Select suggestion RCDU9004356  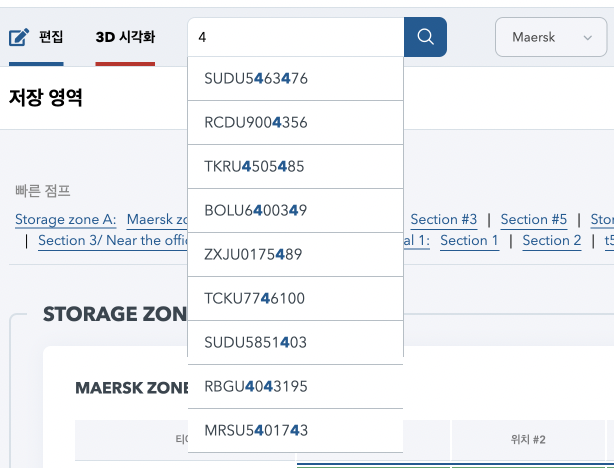point(255,122)
